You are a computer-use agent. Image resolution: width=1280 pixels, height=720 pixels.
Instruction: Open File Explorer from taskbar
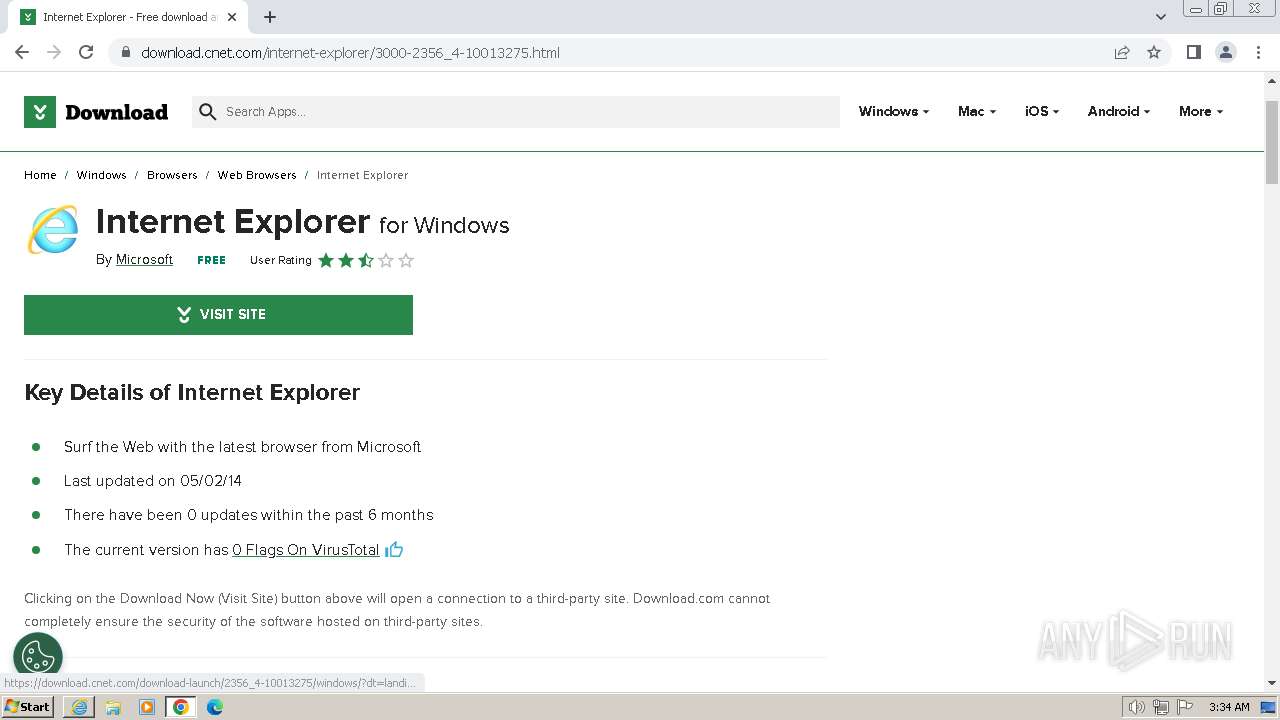[x=113, y=707]
